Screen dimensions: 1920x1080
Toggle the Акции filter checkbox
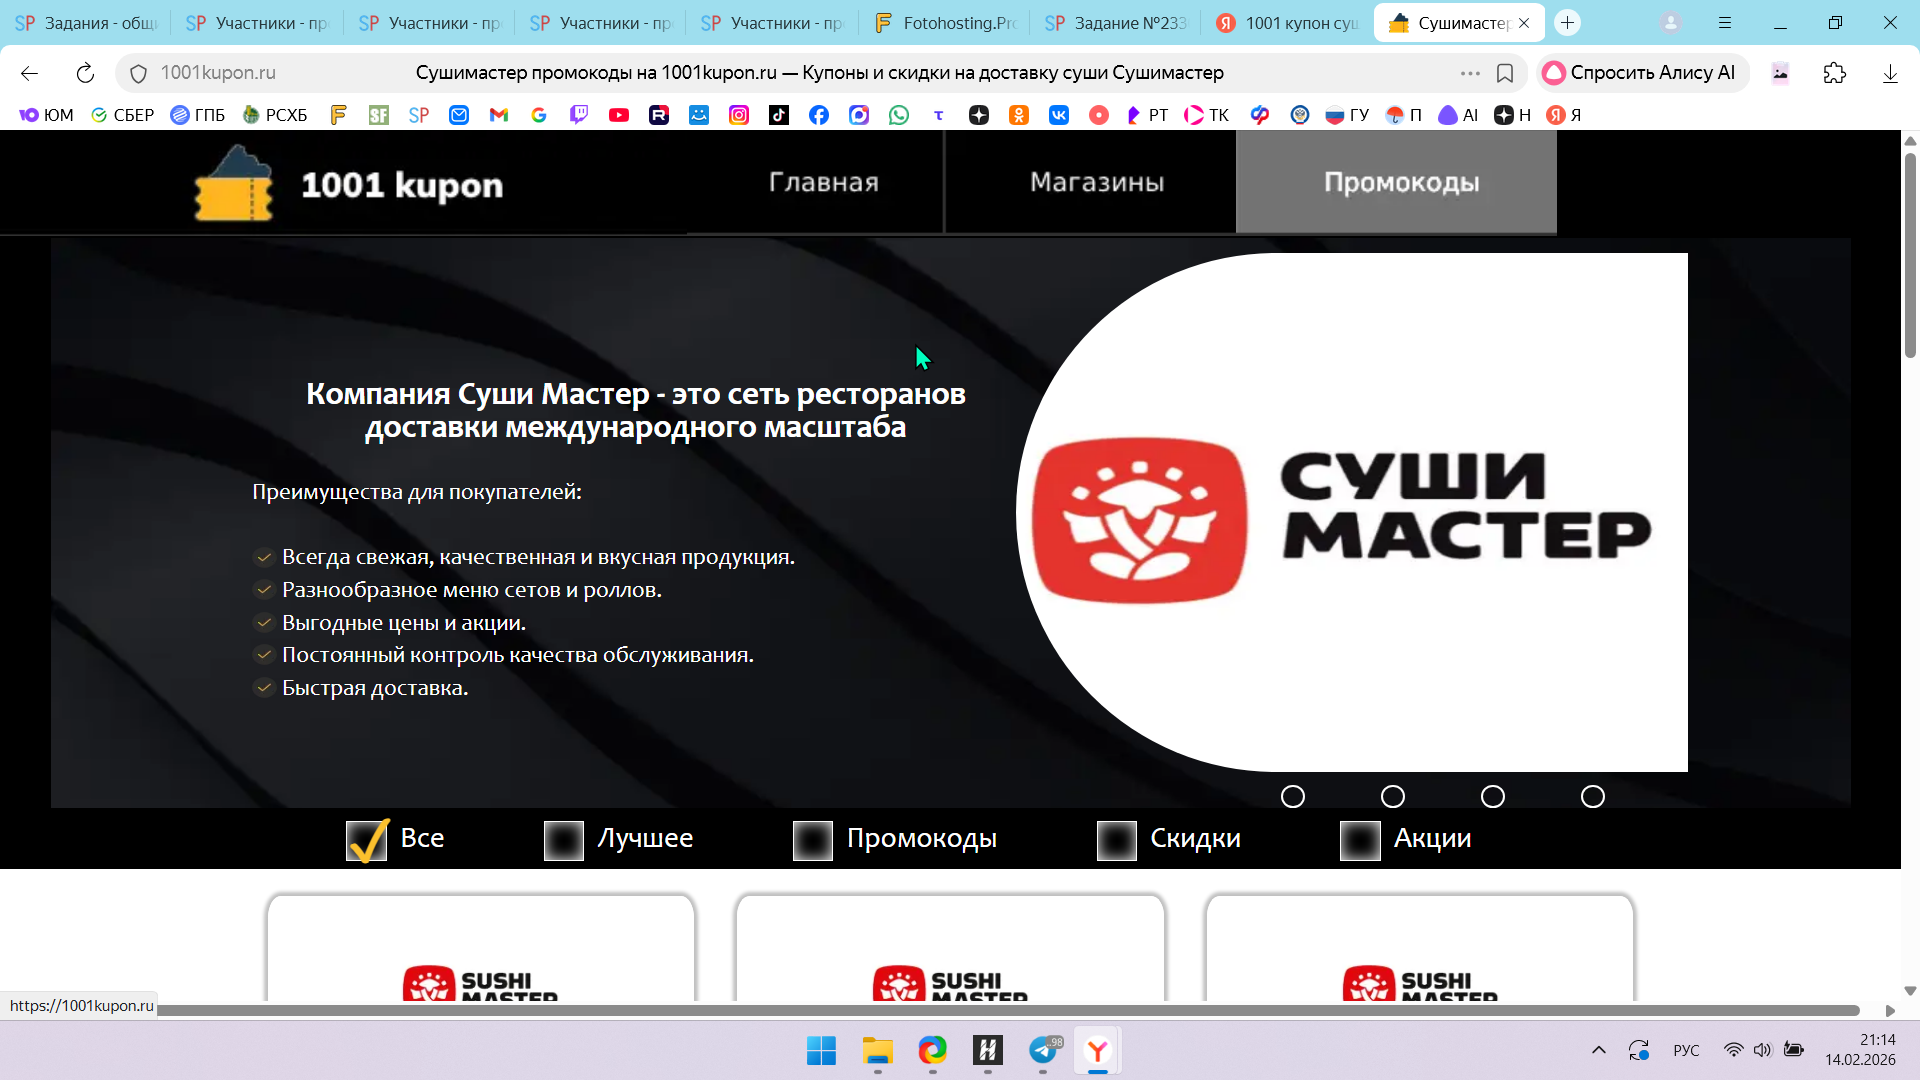[1360, 840]
